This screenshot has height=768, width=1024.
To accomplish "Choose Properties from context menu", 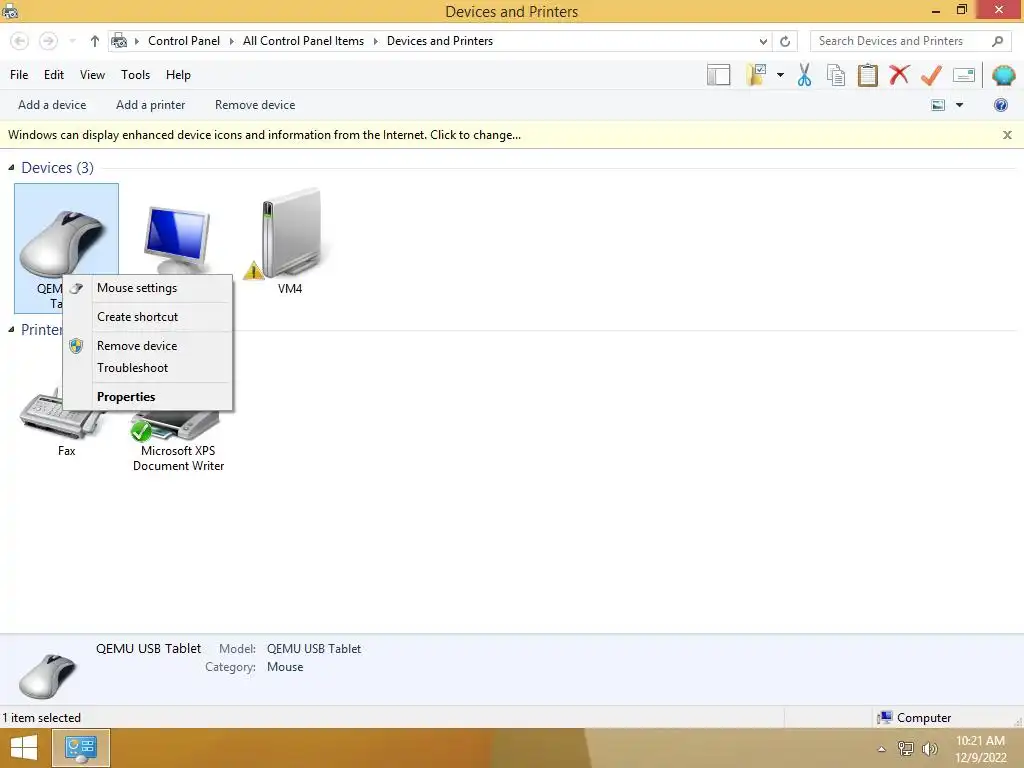I will pos(148,397).
